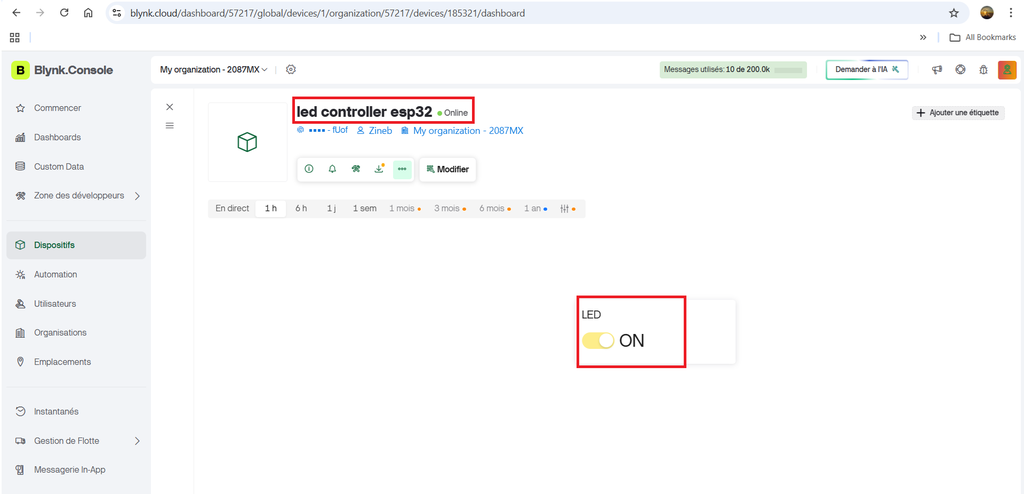Open the Dashboards chart icon
Image resolution: width=1024 pixels, height=494 pixels.
pos(20,137)
